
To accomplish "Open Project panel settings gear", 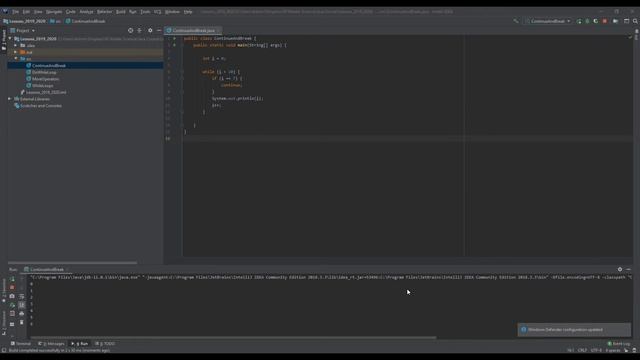I will [x=150, y=30].
